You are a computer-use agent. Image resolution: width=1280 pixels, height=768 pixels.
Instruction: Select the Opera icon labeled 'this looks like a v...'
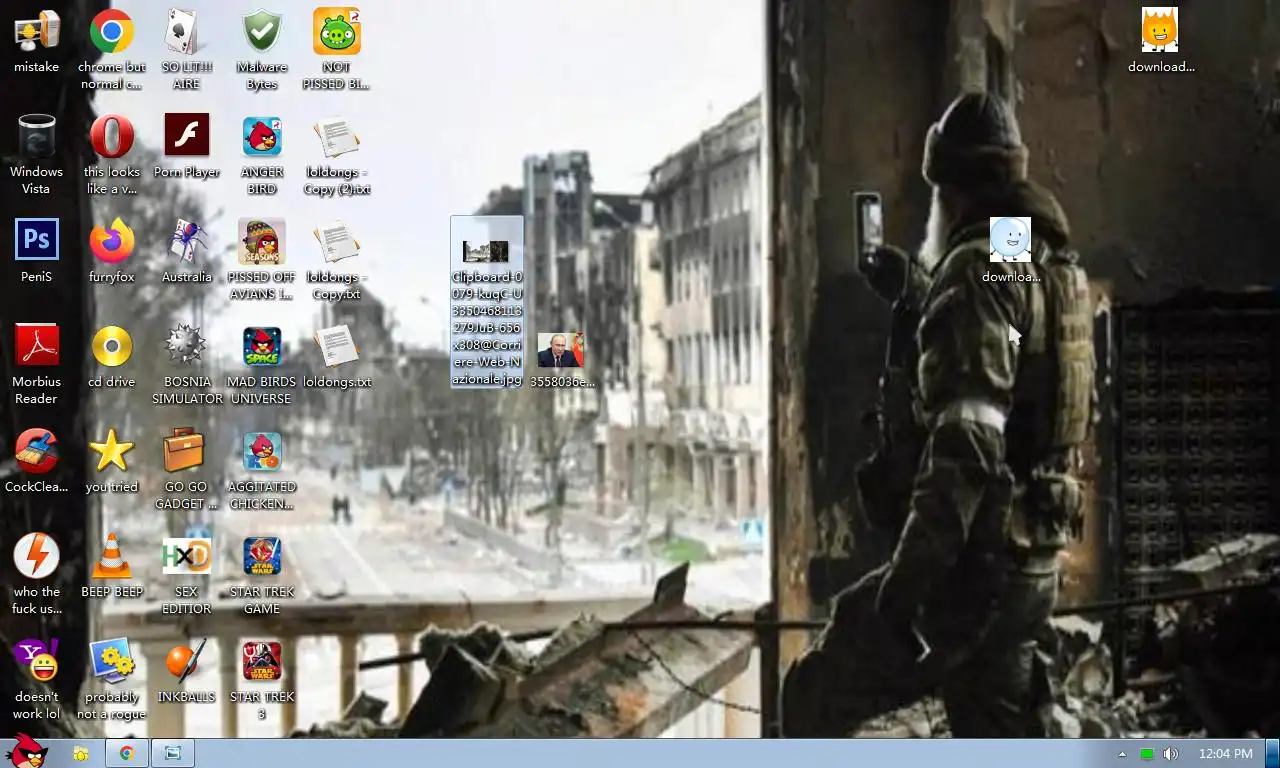pos(112,154)
